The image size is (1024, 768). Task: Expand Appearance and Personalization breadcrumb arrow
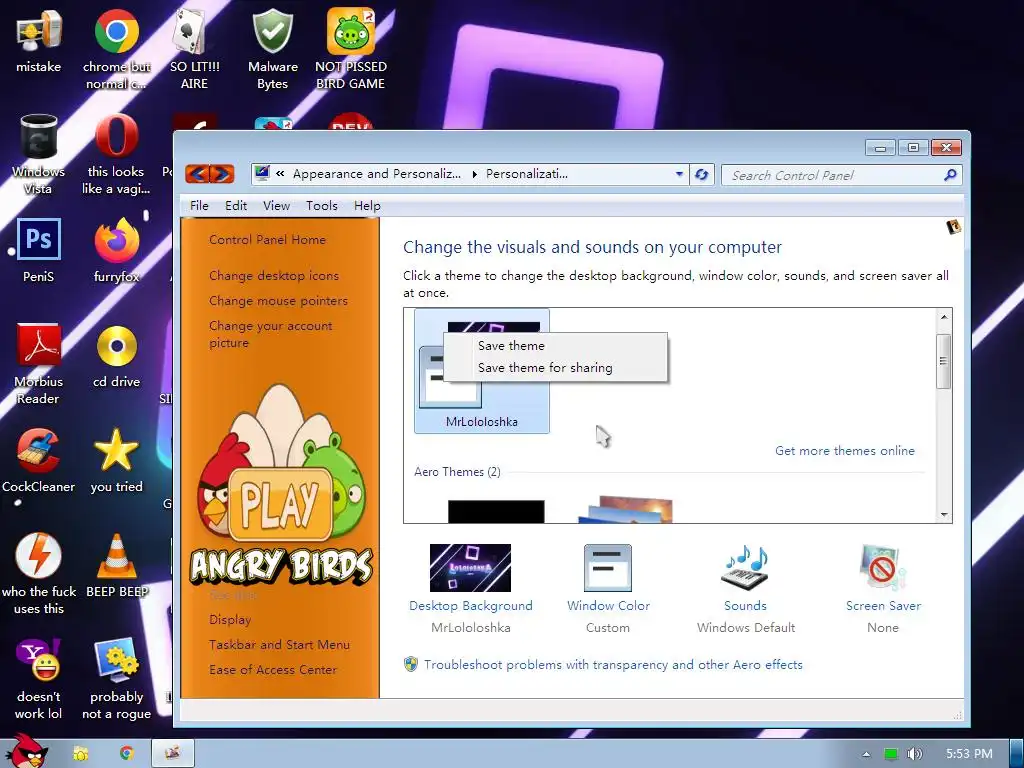(x=474, y=174)
